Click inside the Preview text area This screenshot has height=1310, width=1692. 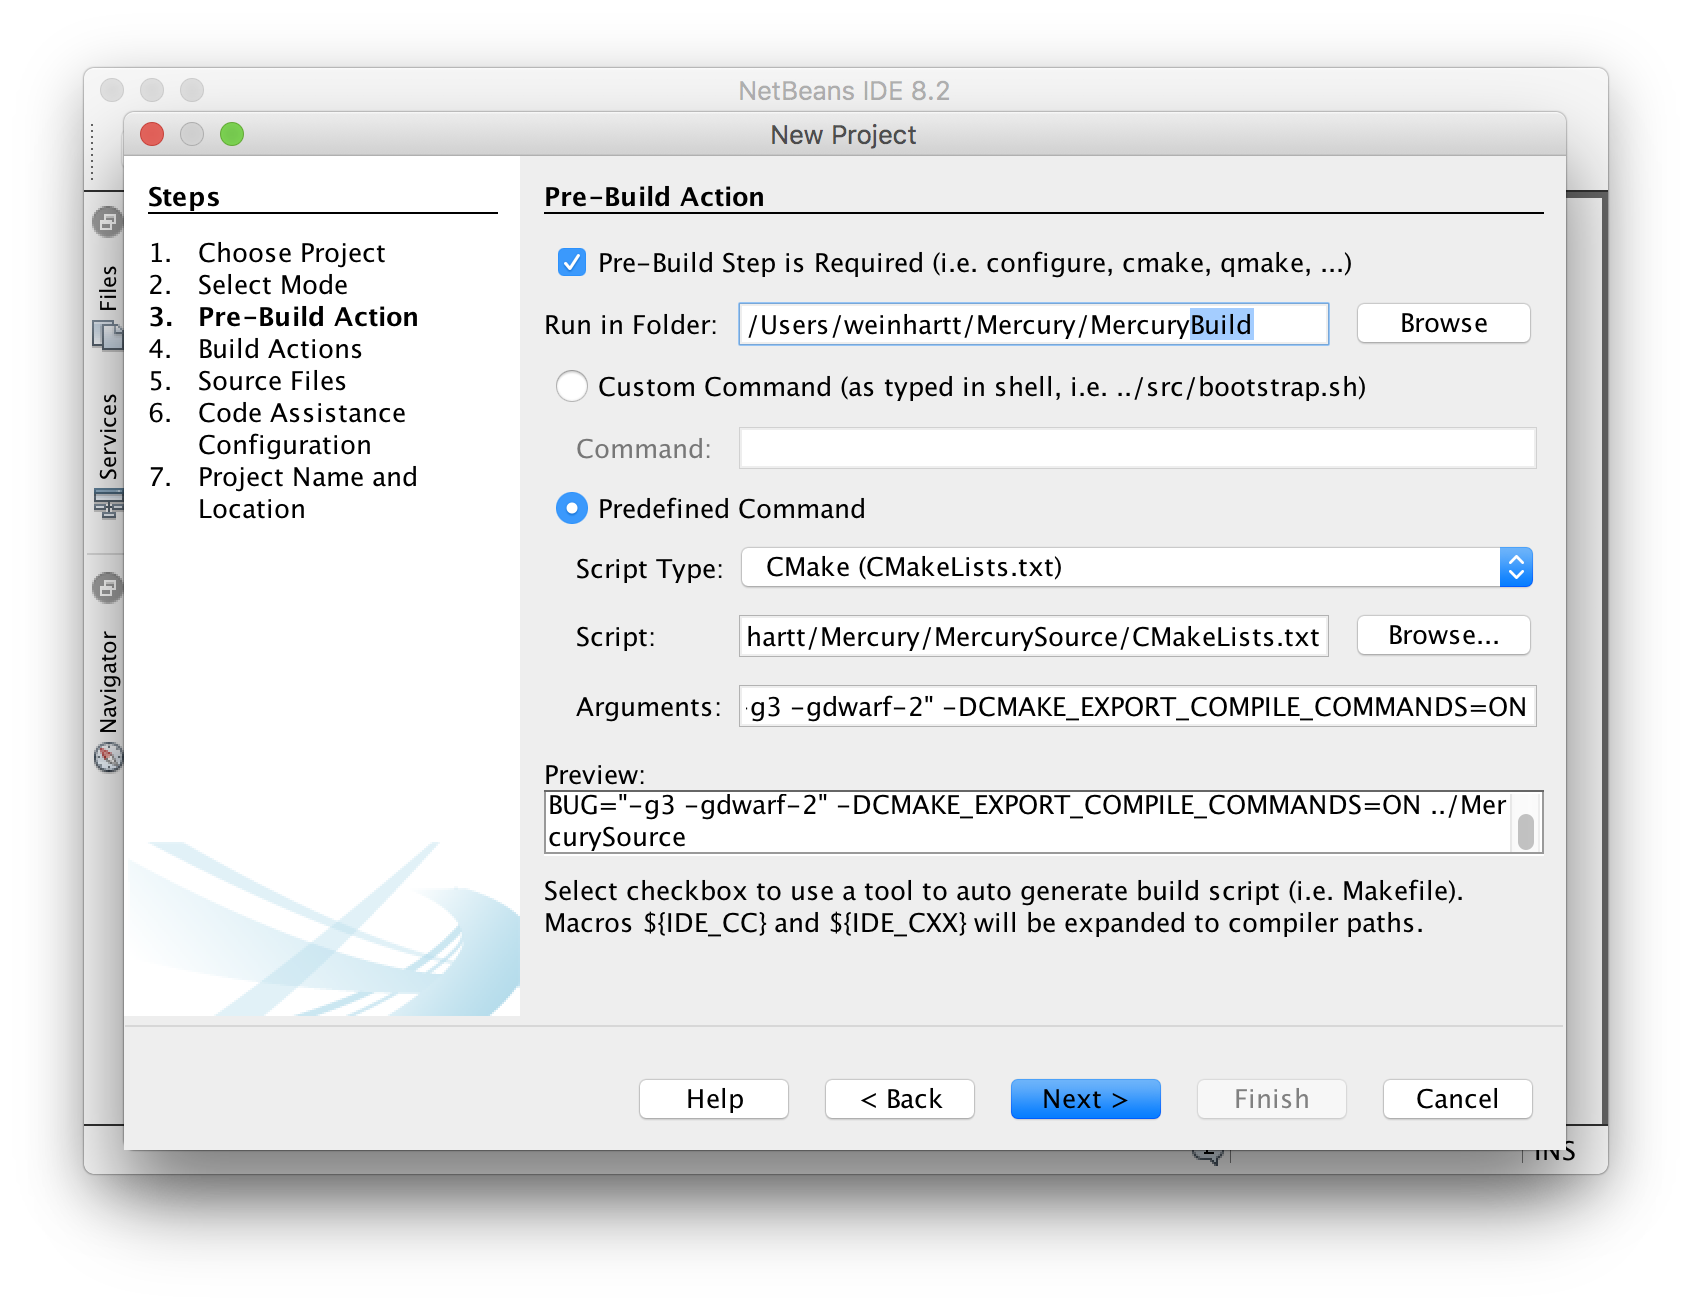tap(1030, 822)
